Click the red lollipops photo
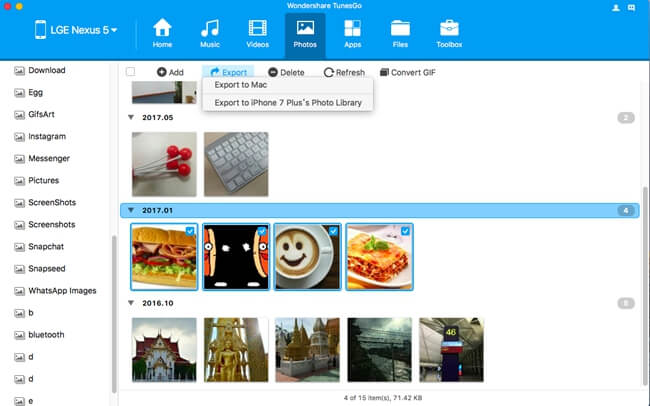Image resolution: width=650 pixels, height=406 pixels. [x=164, y=164]
